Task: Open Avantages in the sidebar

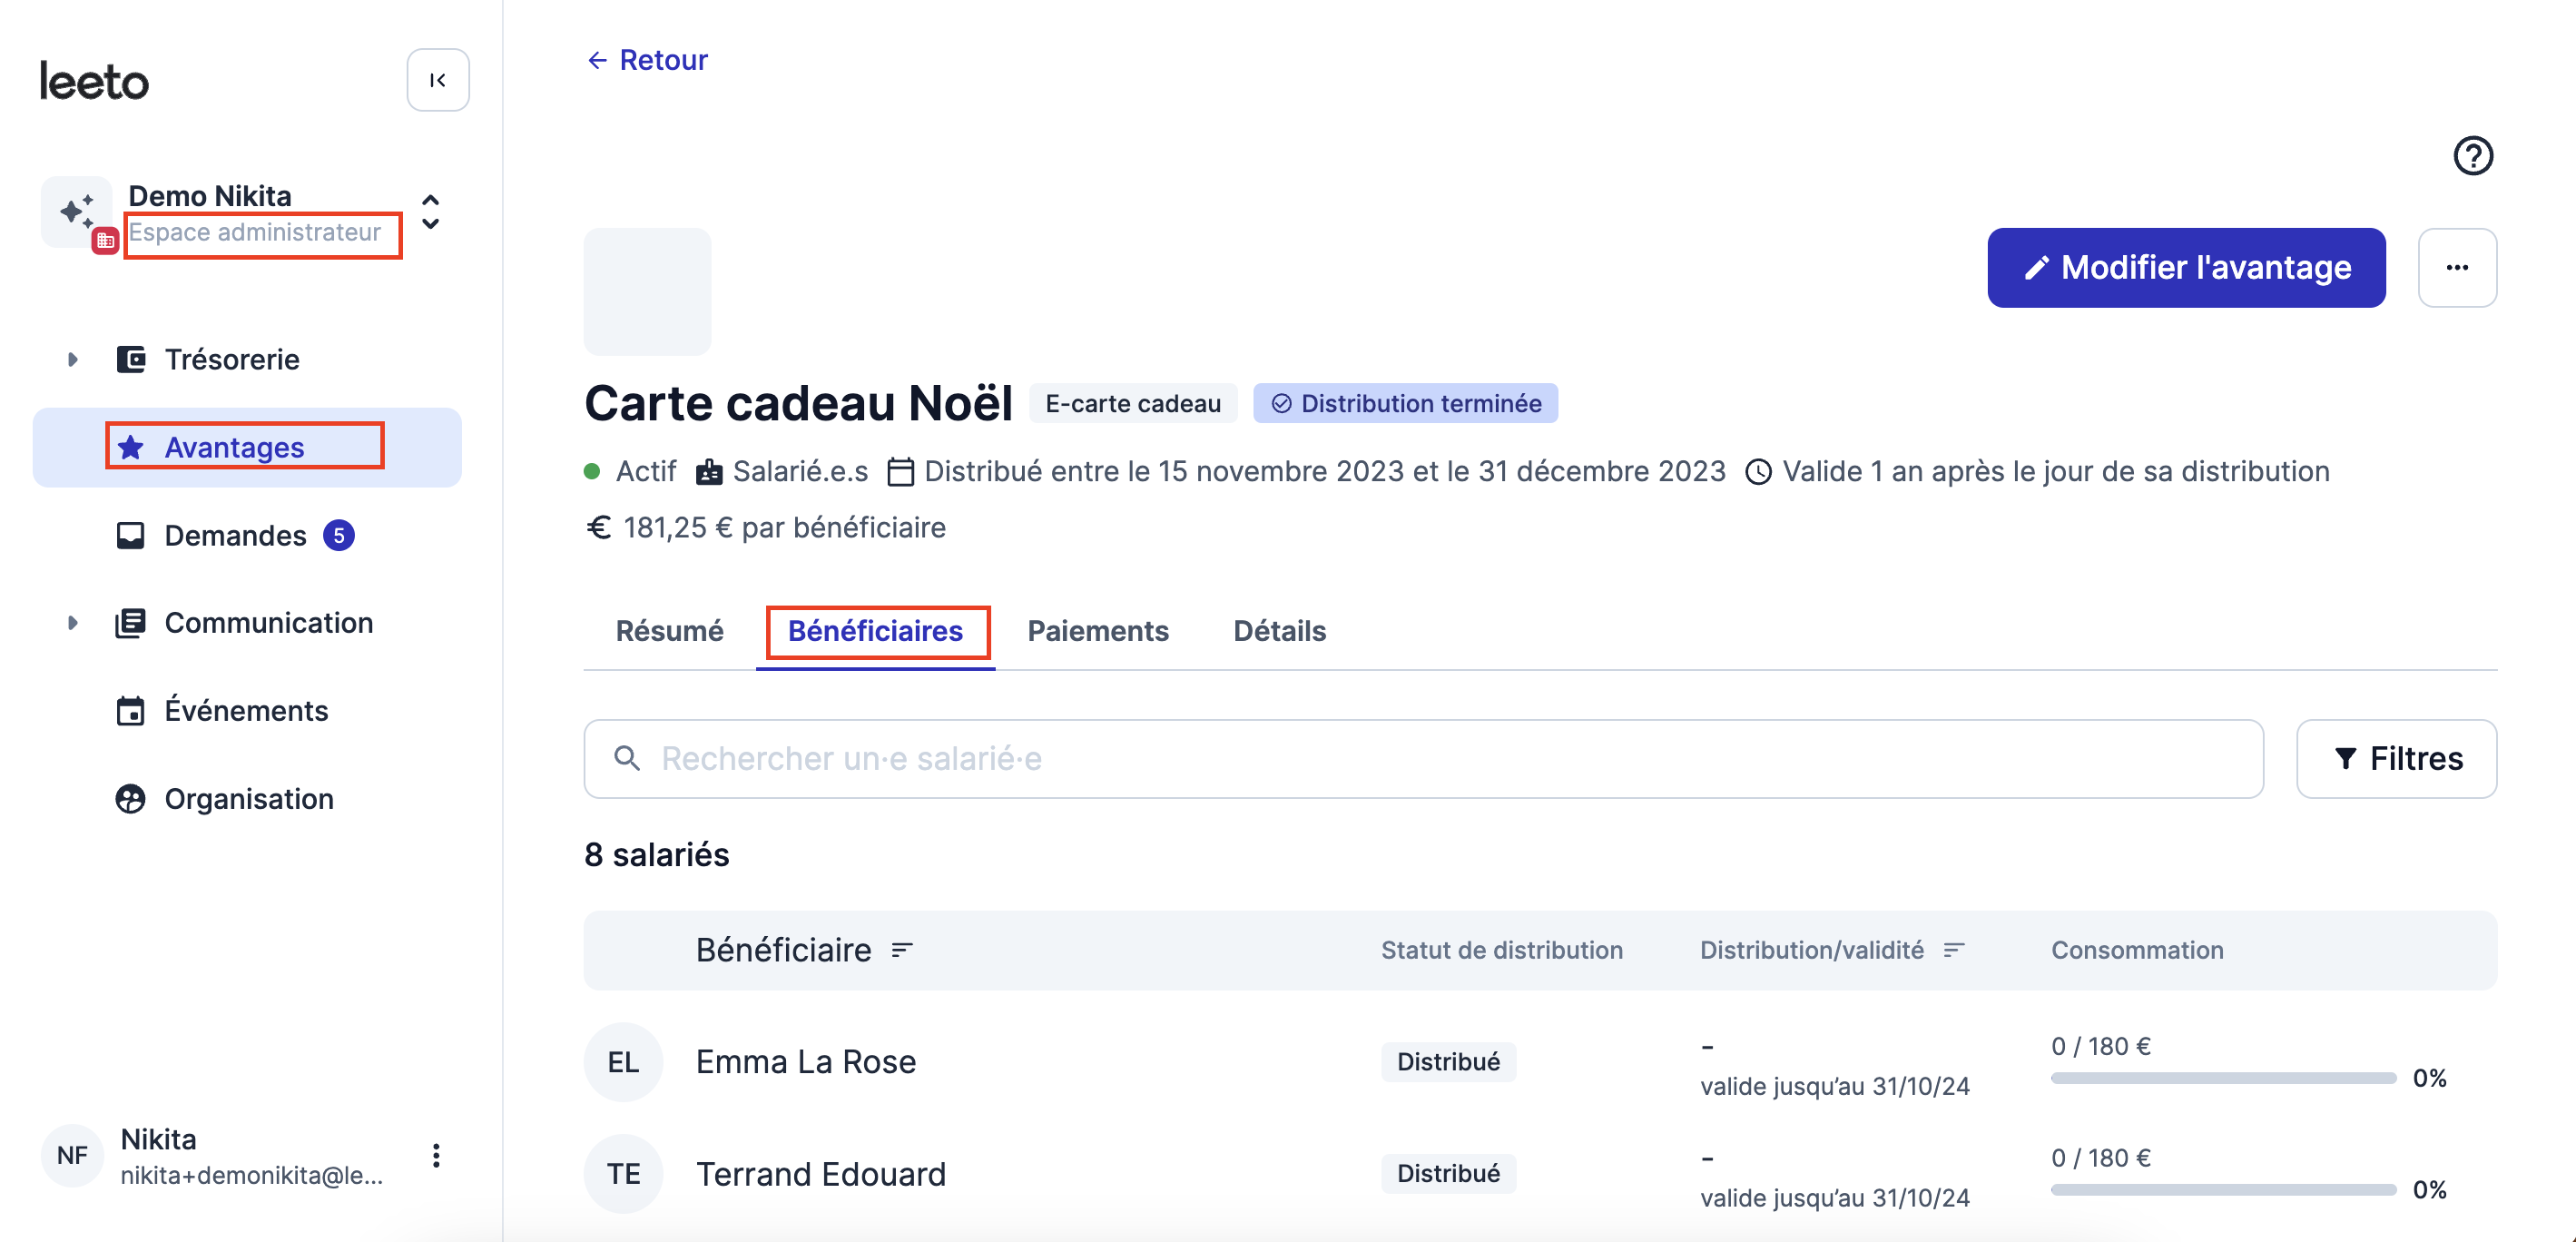Action: point(247,447)
